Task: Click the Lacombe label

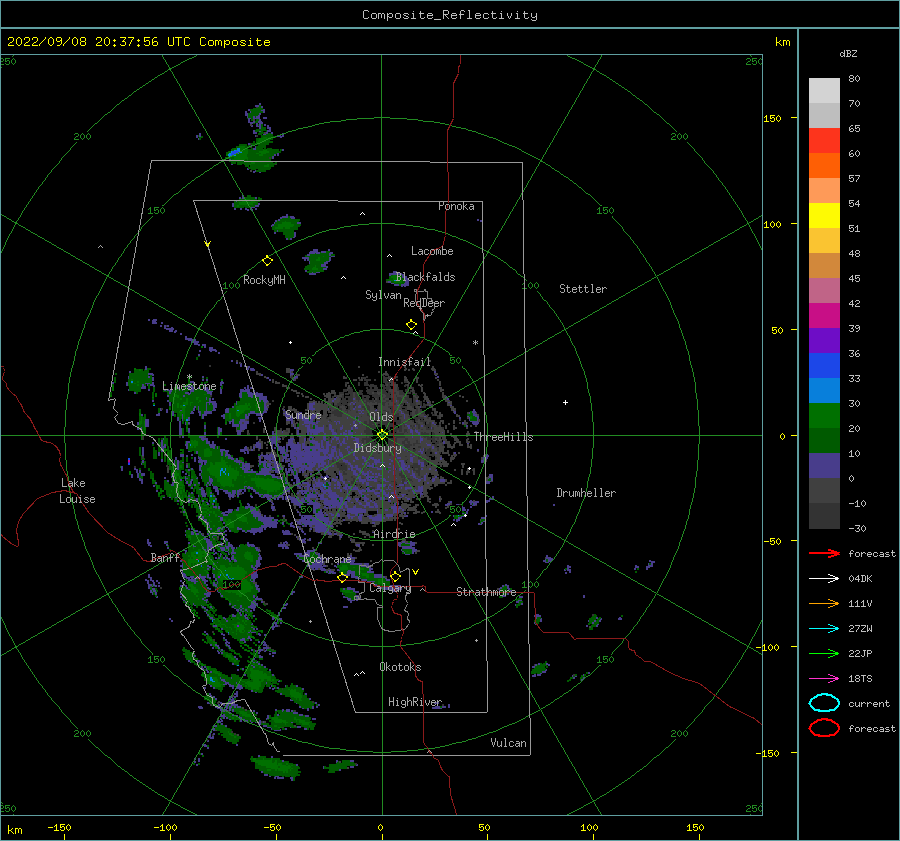Action: pos(432,251)
